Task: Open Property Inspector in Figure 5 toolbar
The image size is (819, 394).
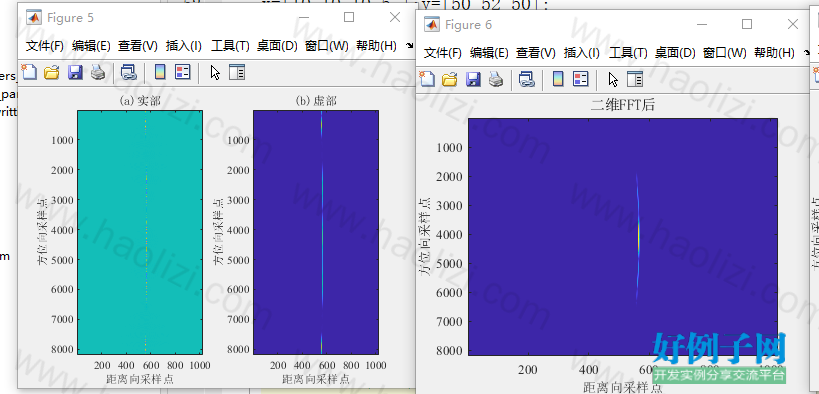Action: (237, 72)
